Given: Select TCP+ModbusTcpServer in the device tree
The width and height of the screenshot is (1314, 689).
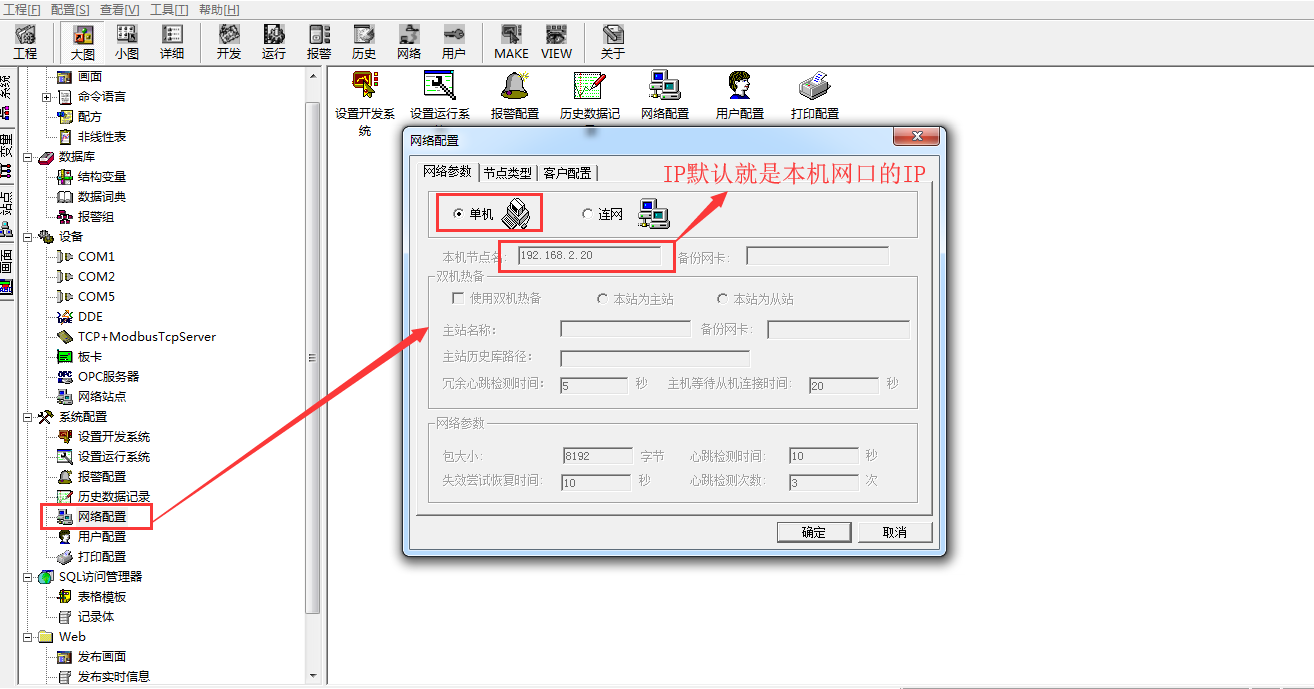Looking at the screenshot, I should 146,337.
